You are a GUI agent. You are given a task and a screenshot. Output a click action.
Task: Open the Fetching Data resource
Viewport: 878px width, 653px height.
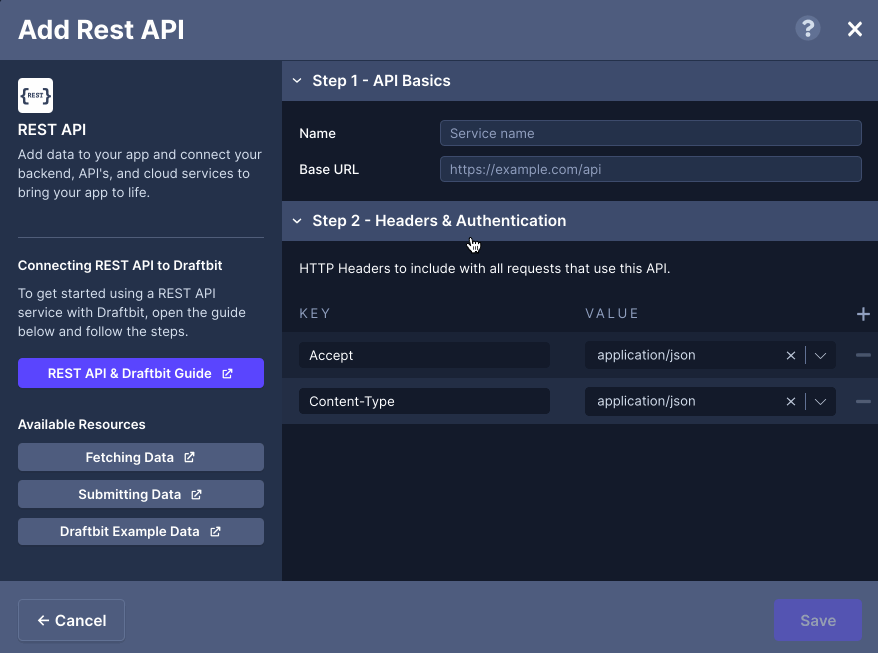click(141, 457)
